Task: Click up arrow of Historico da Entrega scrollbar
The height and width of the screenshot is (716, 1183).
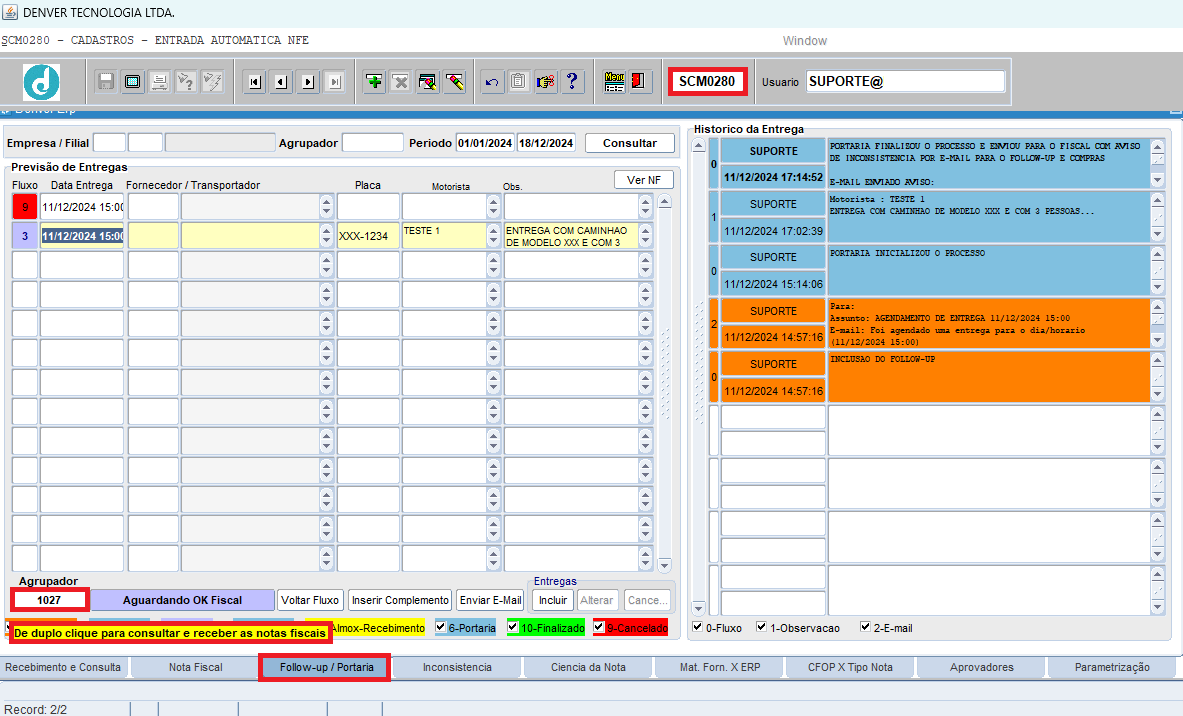Action: 699,146
